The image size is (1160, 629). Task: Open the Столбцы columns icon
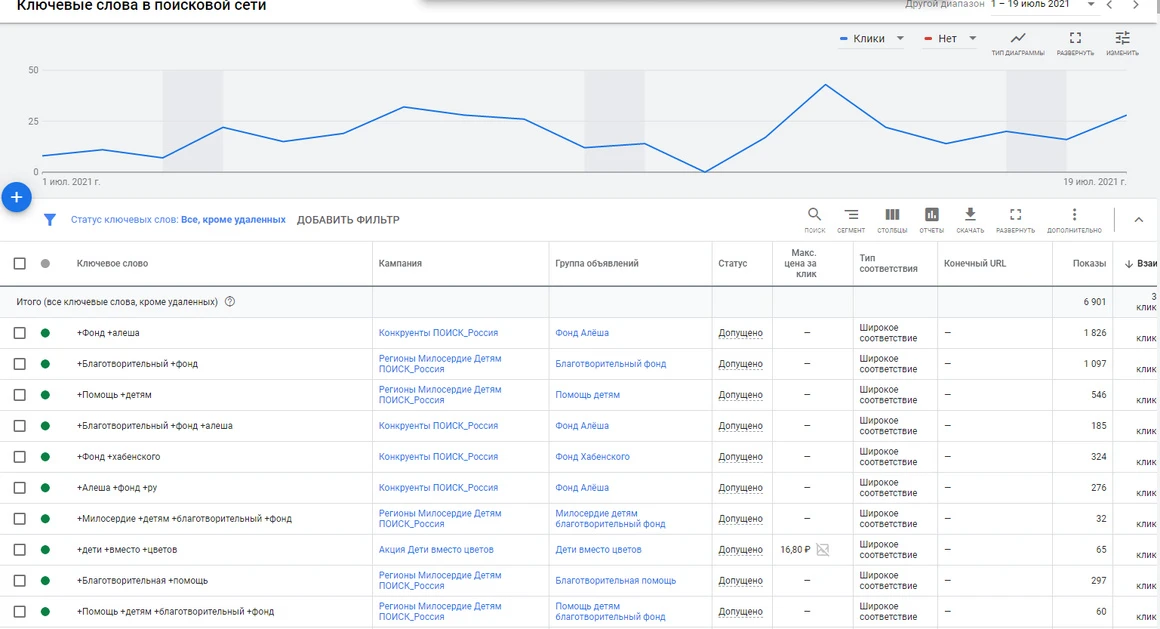point(892,216)
